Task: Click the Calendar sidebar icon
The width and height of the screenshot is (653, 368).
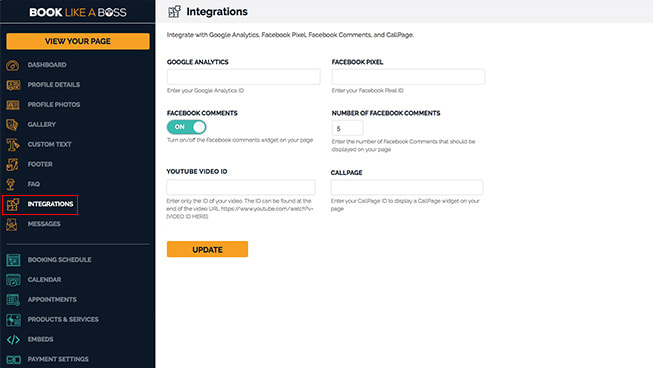Action: point(13,280)
